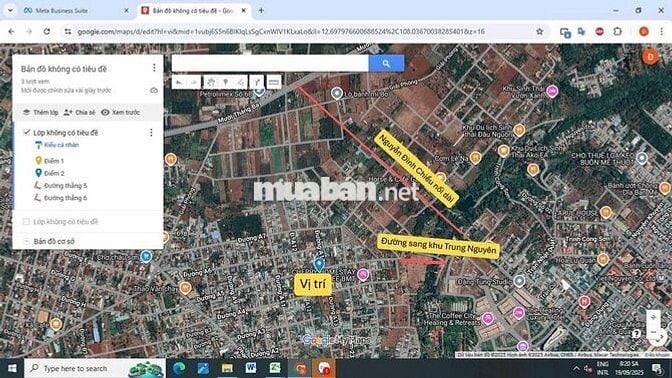Click the Vị trí yellow label
672x378 pixels.
pyautogui.click(x=313, y=284)
